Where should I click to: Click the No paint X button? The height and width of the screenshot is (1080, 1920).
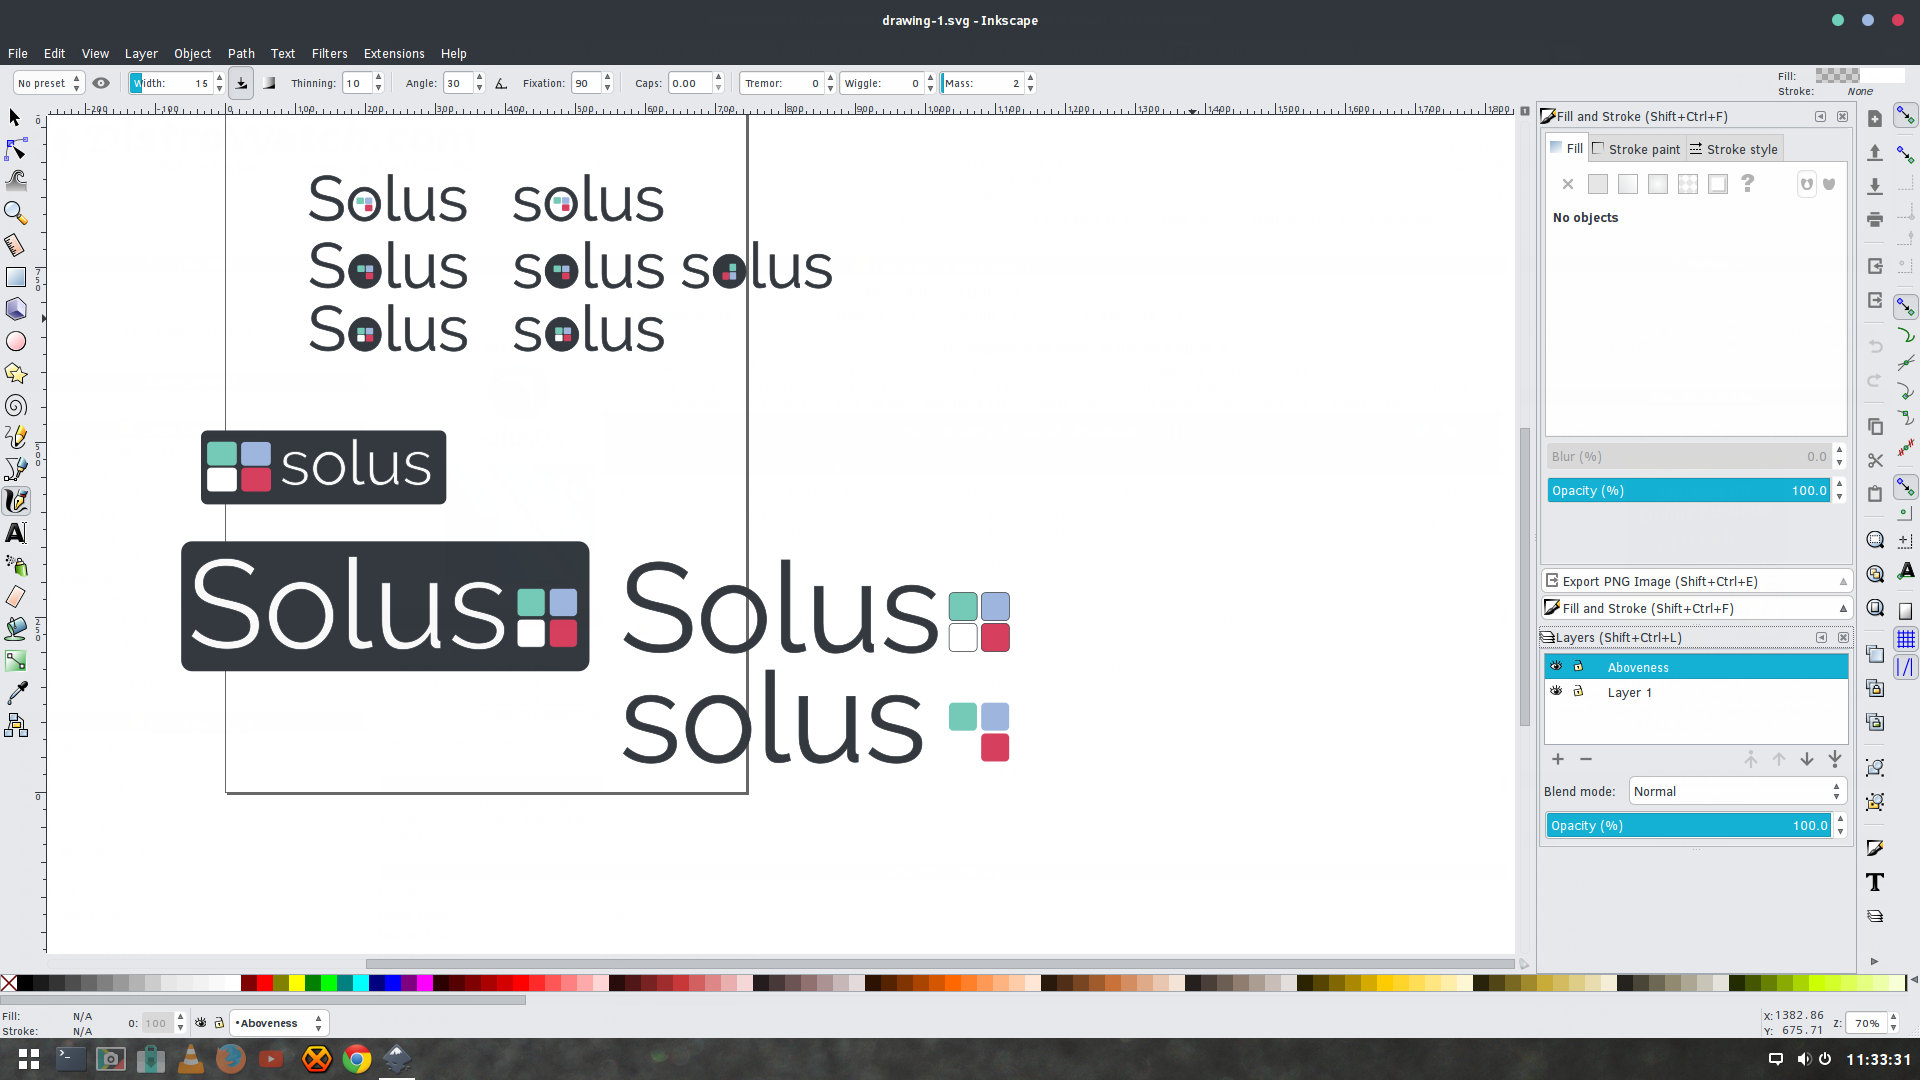coord(1568,184)
